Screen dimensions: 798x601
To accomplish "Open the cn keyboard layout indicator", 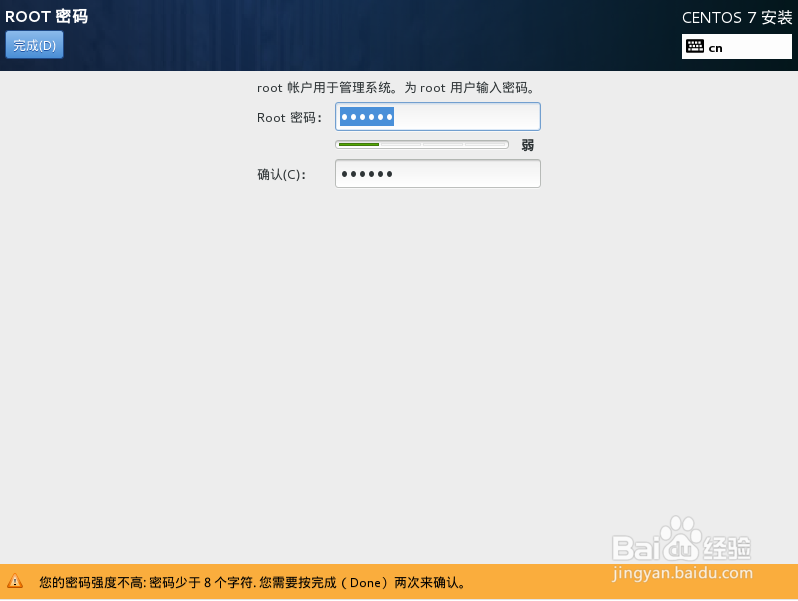I will click(x=736, y=47).
